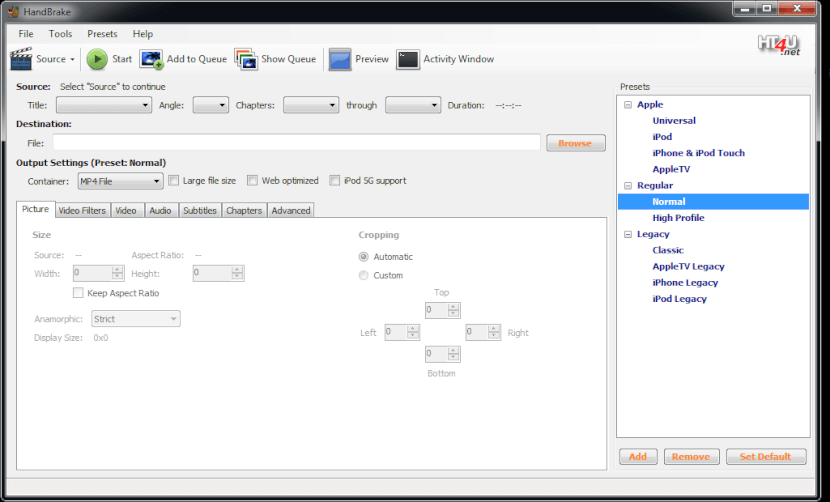Image resolution: width=830 pixels, height=502 pixels.
Task: Click the Show Queue icon
Action: point(246,59)
